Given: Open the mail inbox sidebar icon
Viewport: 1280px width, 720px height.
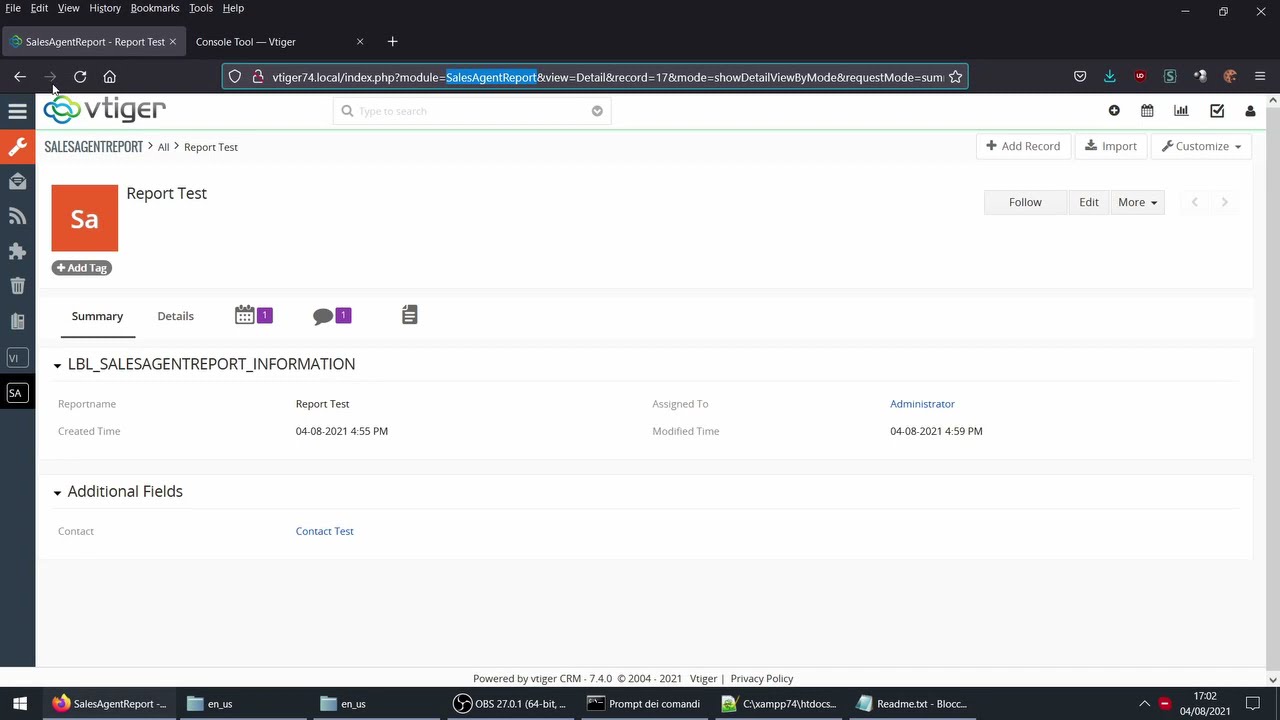Looking at the screenshot, I should point(17,181).
